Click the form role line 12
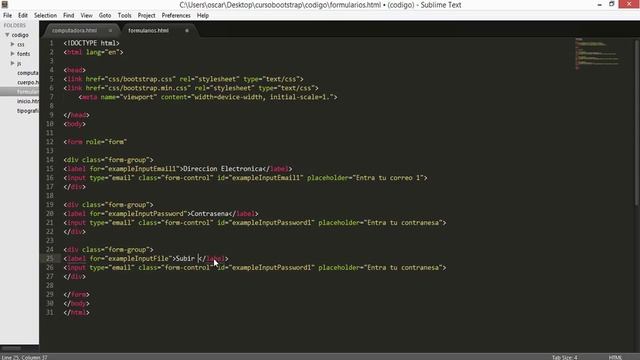The image size is (640, 360). click(95, 142)
